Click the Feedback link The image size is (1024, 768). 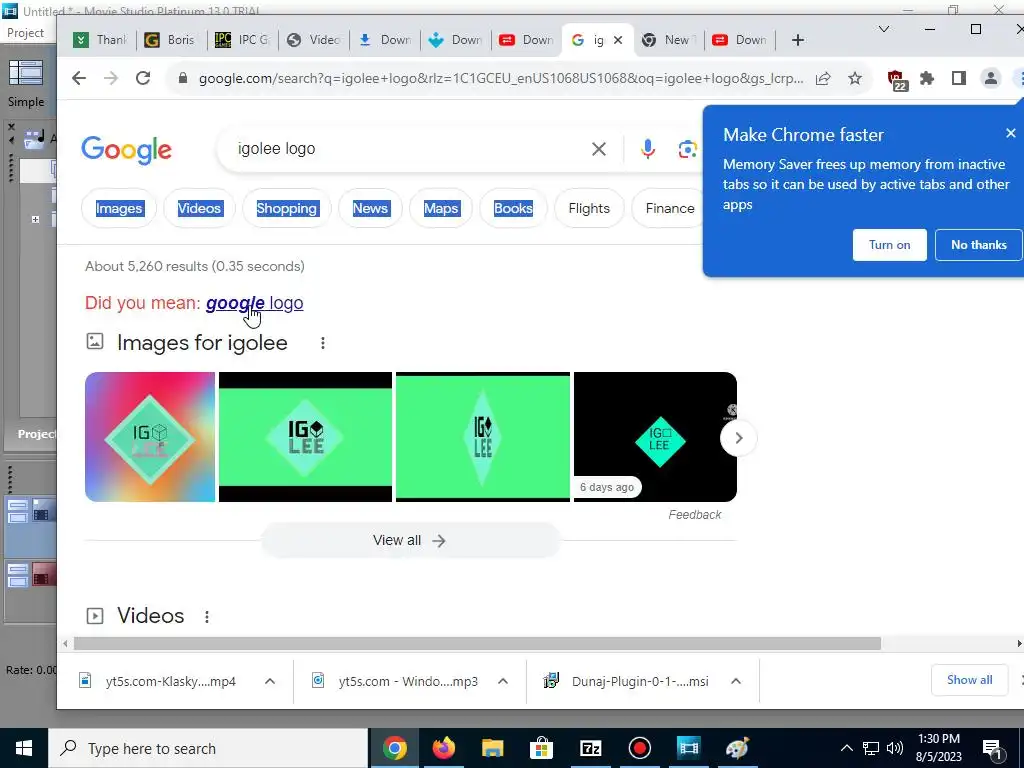tap(695, 515)
